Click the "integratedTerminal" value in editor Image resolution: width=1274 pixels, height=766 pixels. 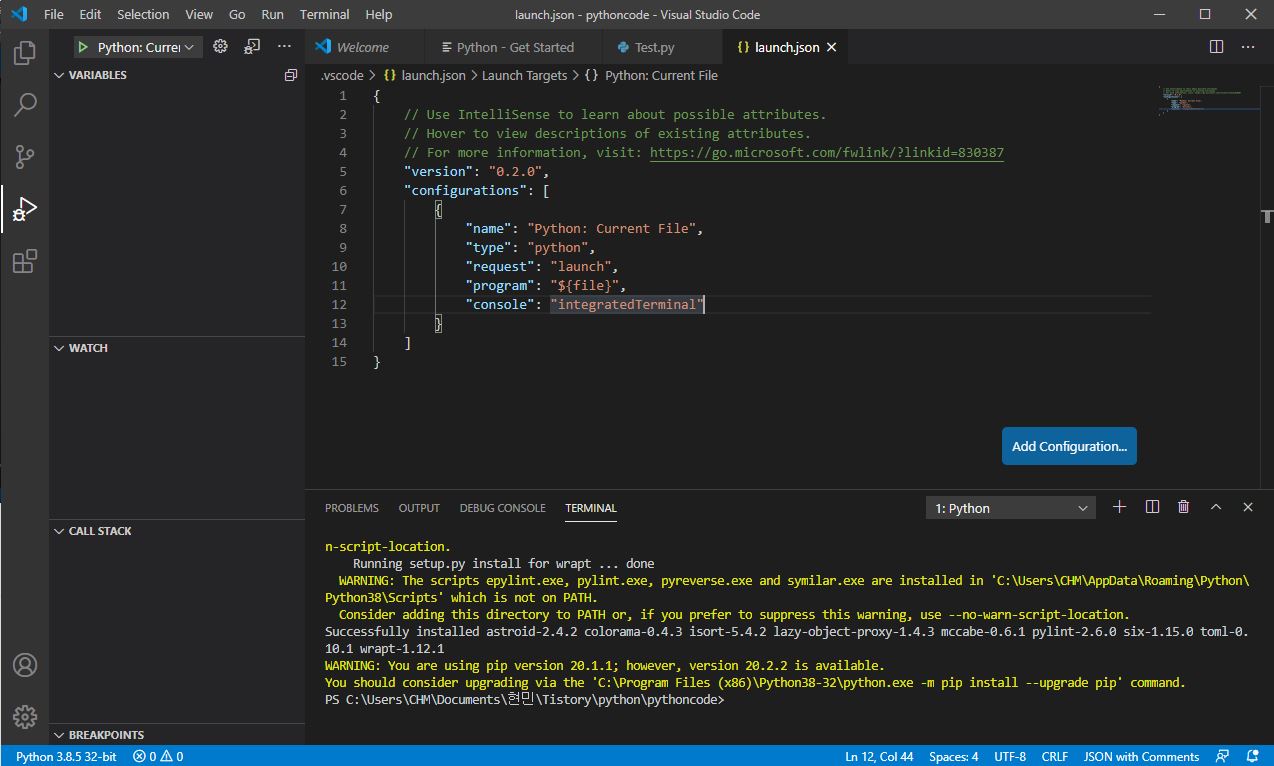coord(627,304)
